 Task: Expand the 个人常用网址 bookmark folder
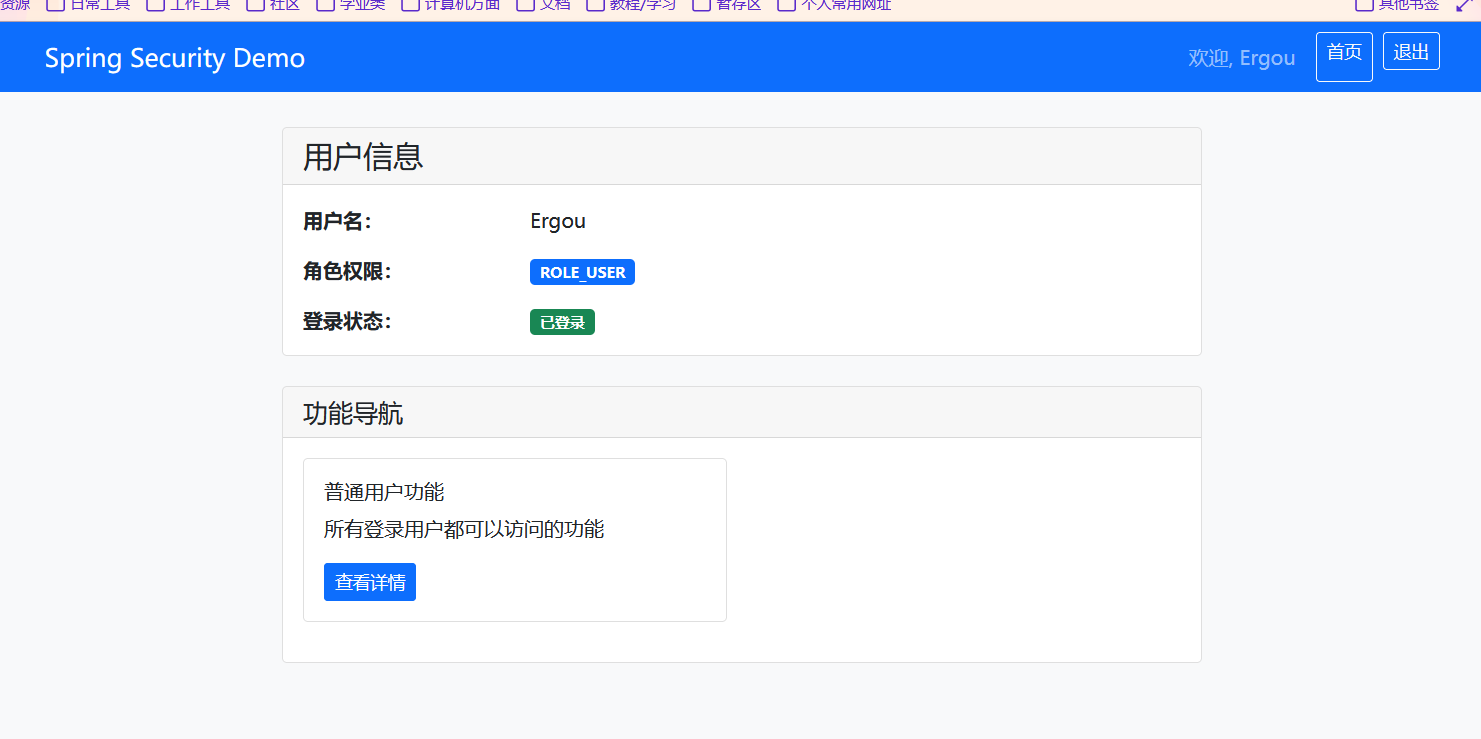835,5
